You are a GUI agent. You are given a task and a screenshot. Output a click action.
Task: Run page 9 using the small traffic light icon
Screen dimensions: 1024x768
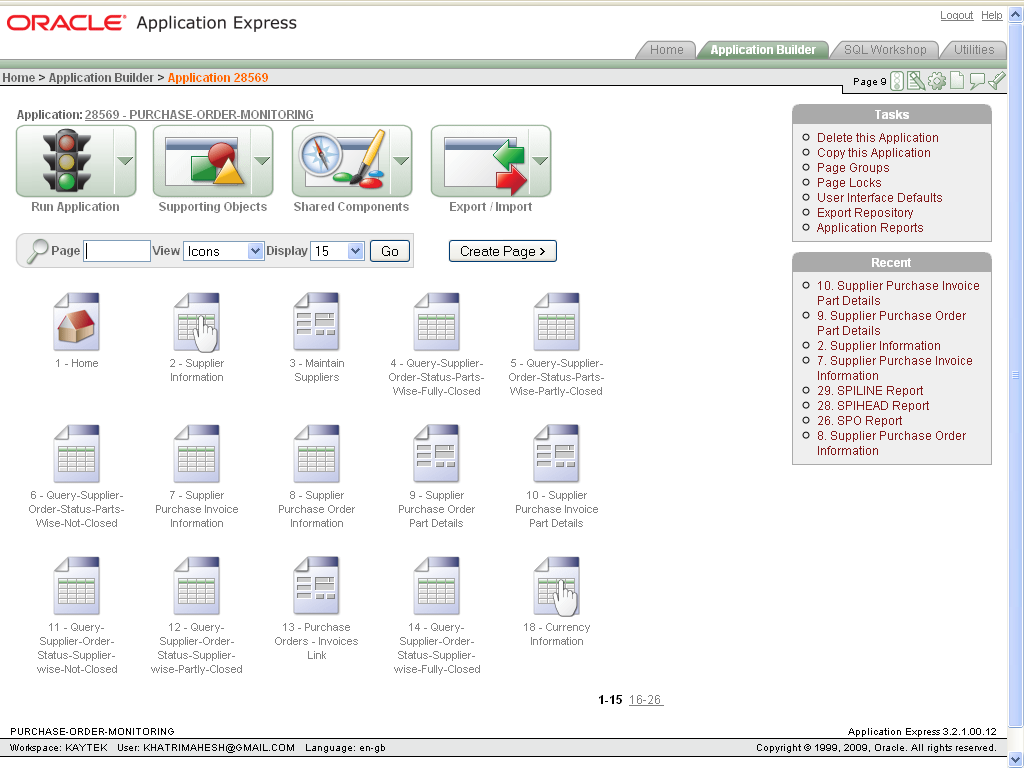point(897,81)
